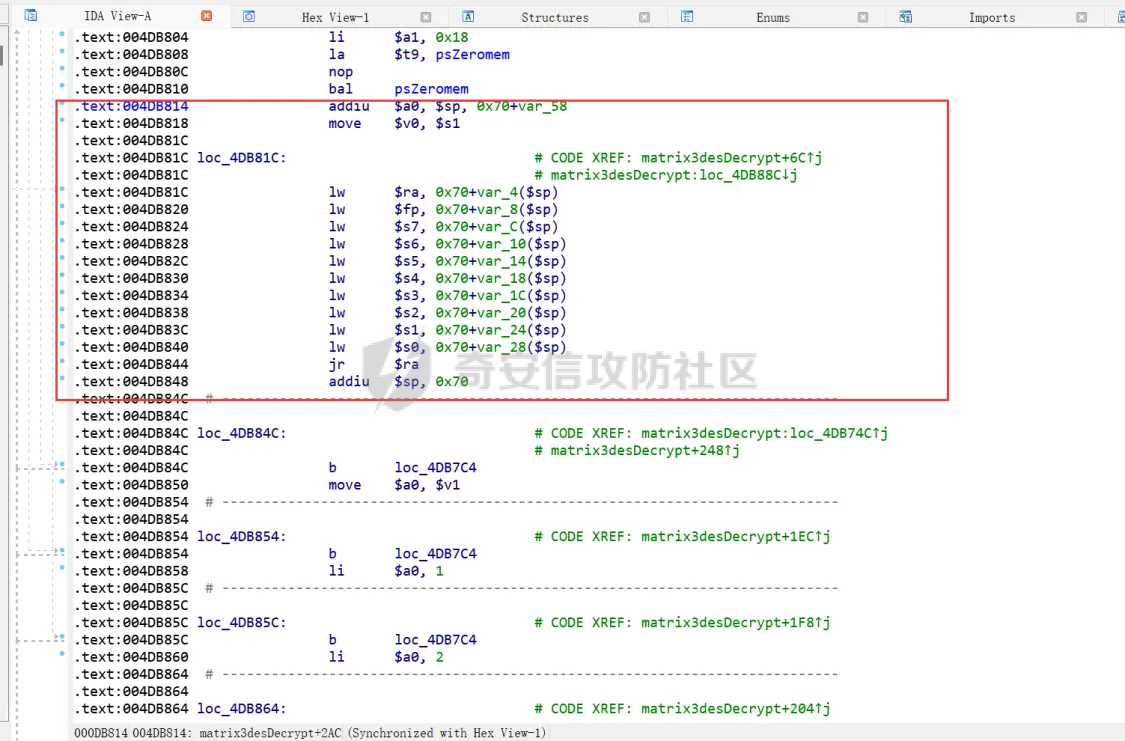Toggle breakpoint dot at address 004DB858
Image resolution: width=1125 pixels, height=741 pixels.
click(x=62, y=571)
